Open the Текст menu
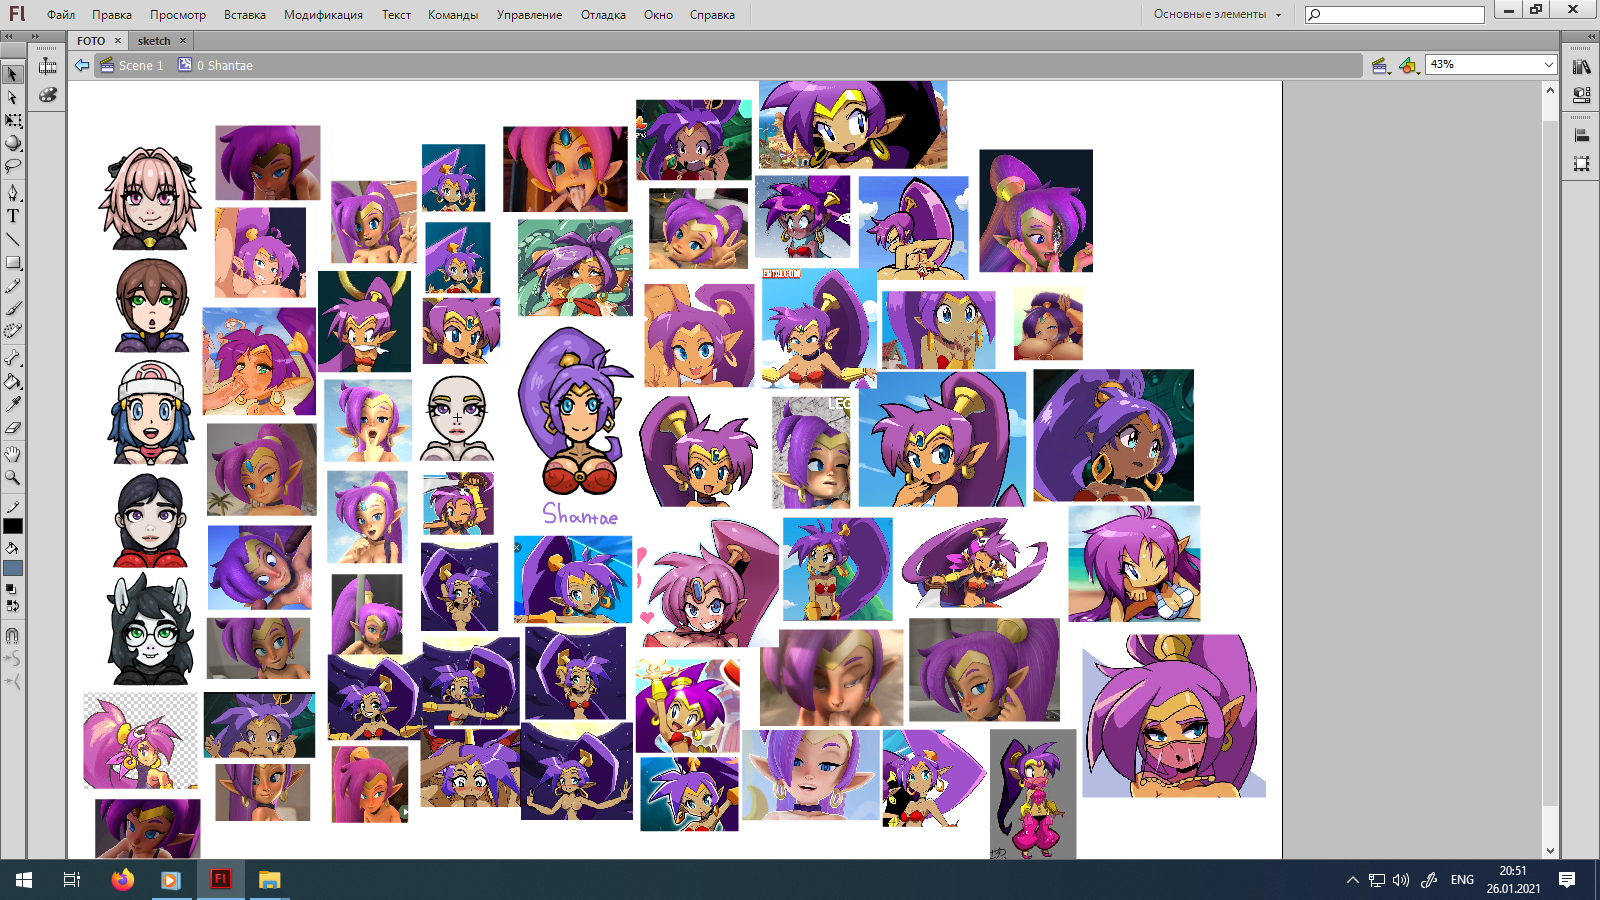 click(x=396, y=15)
